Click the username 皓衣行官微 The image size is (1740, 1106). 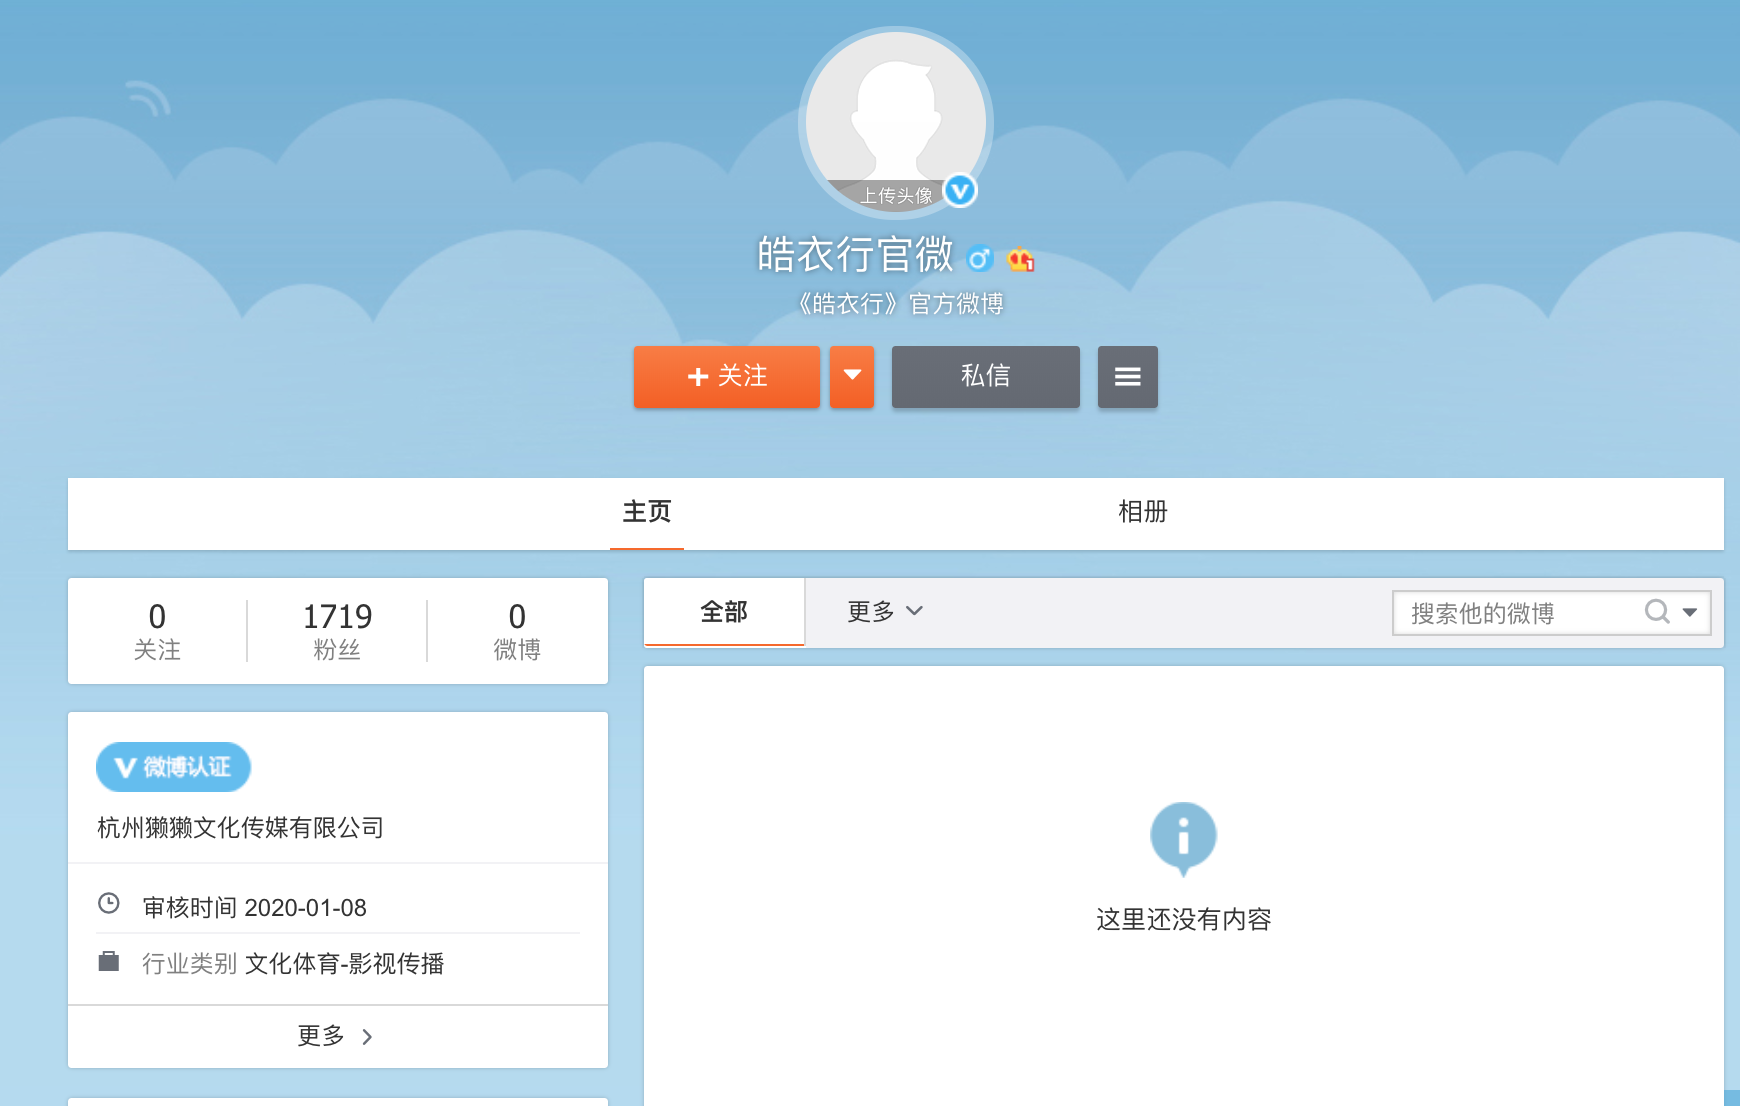click(855, 254)
